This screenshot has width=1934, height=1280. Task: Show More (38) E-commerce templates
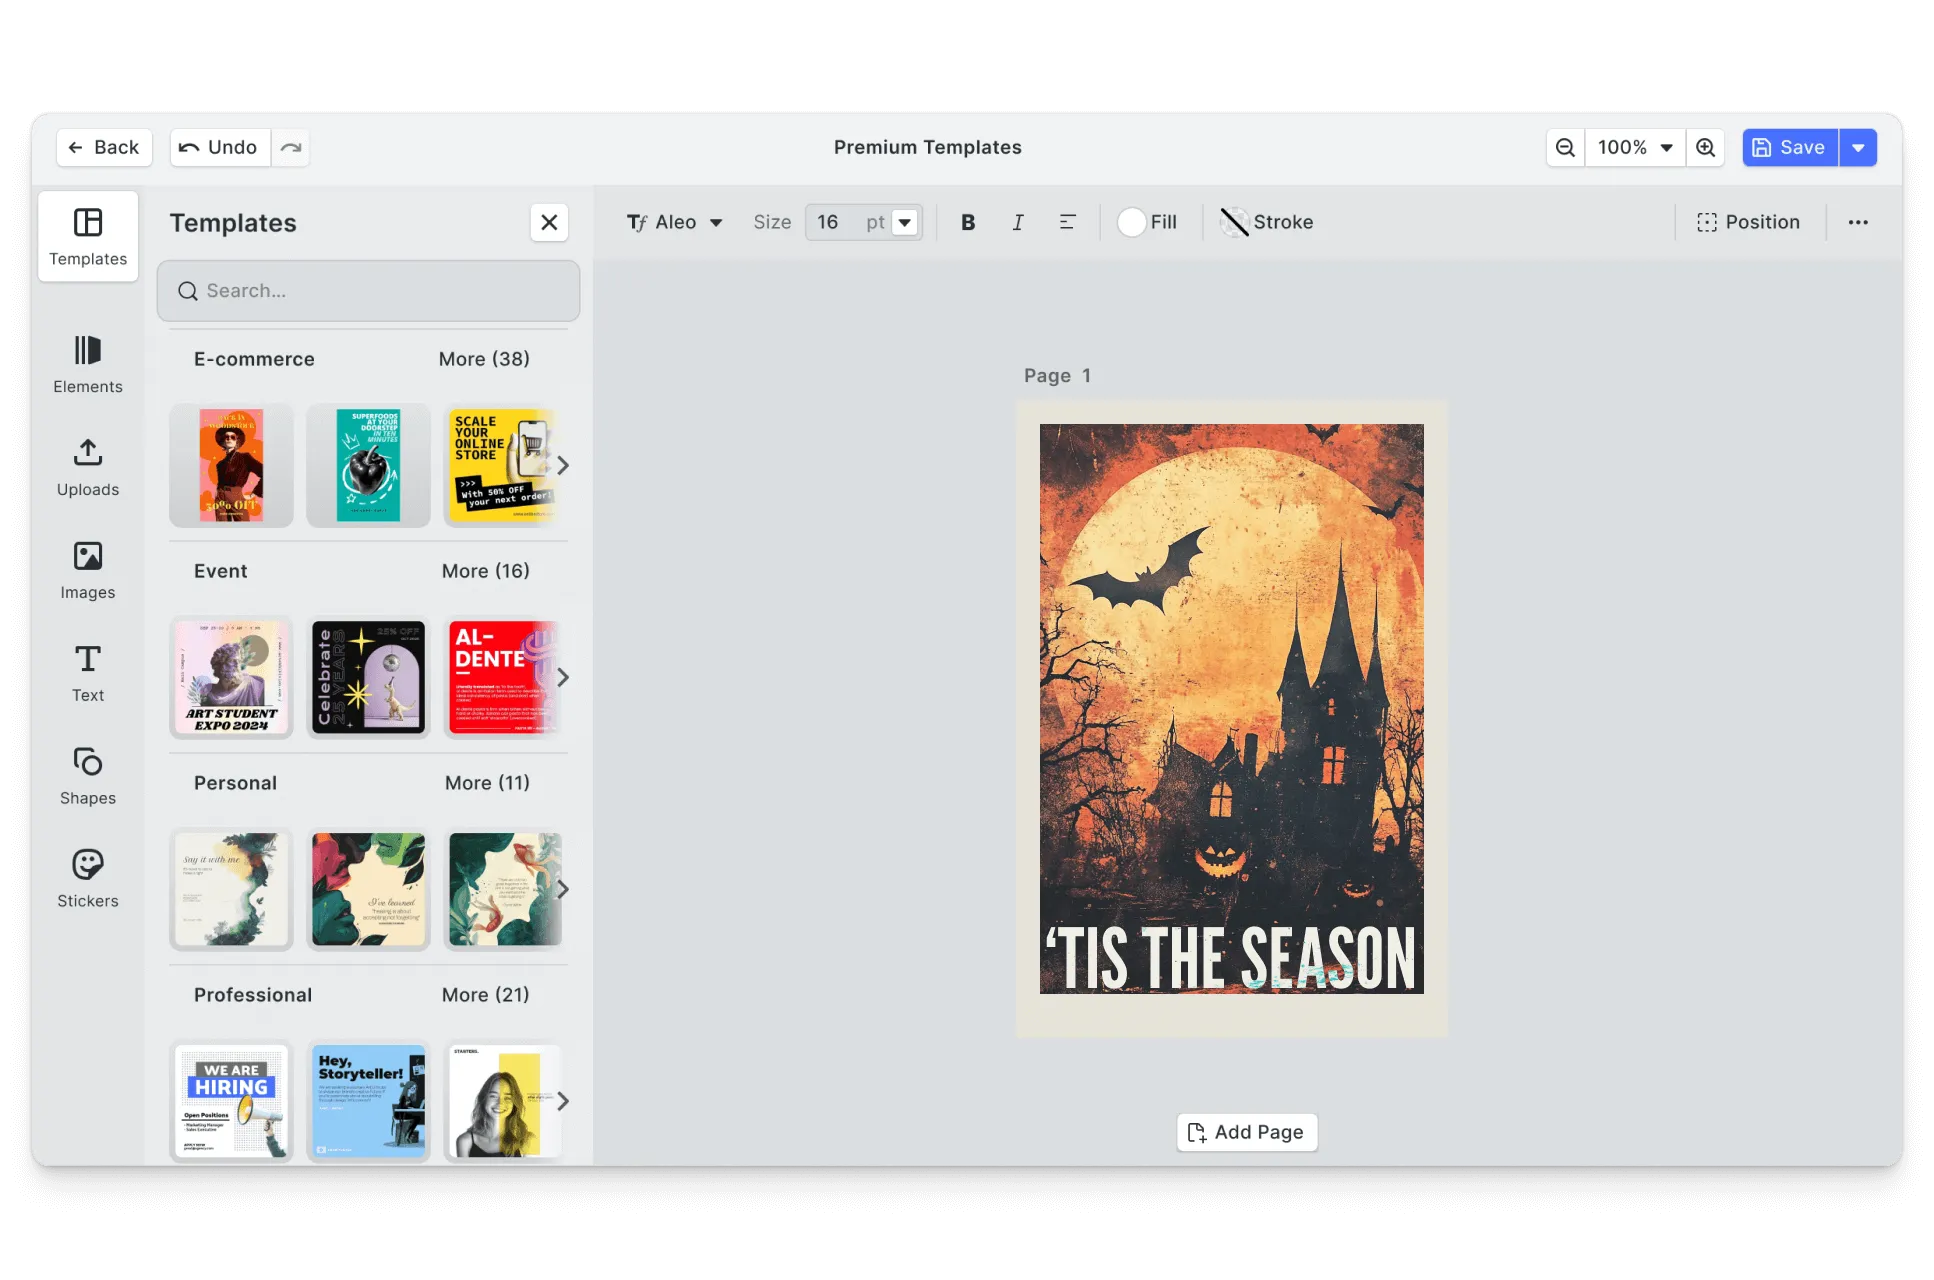click(484, 359)
